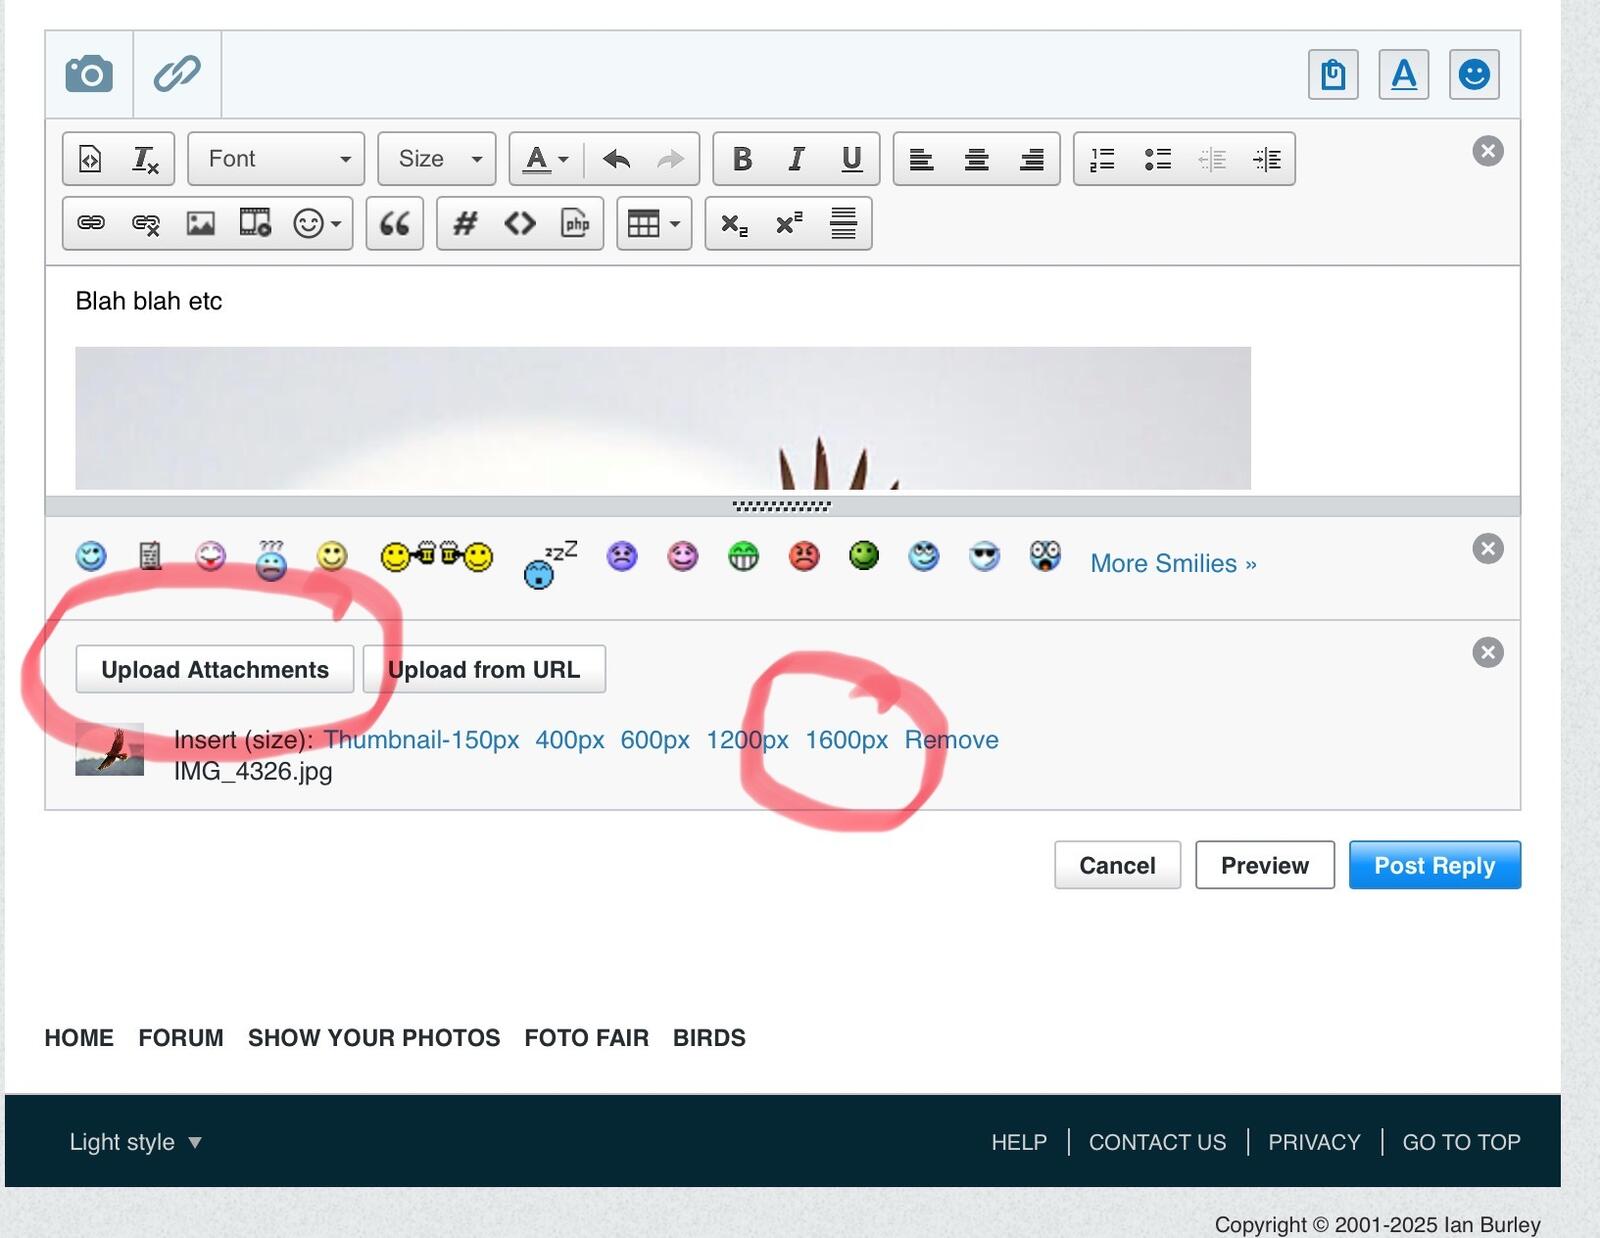Click the Remove Format icon
This screenshot has height=1238, width=1600.
point(146,159)
